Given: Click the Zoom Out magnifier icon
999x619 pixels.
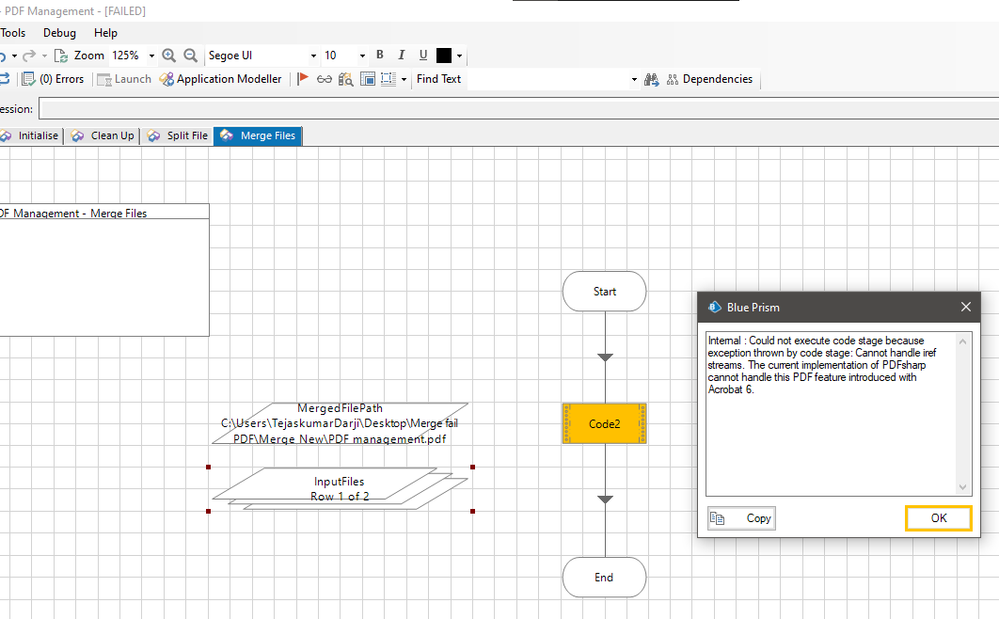Looking at the screenshot, I should click(190, 56).
